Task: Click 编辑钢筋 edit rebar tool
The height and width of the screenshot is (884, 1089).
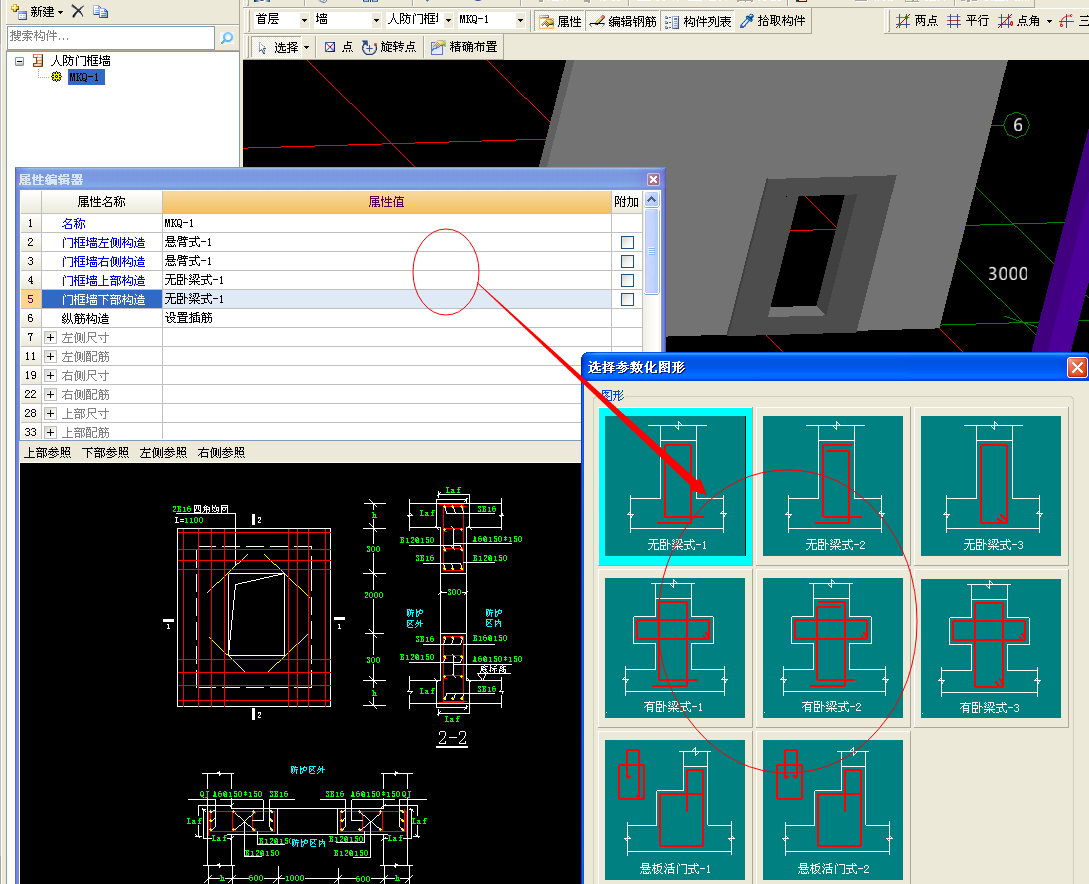Action: point(623,22)
